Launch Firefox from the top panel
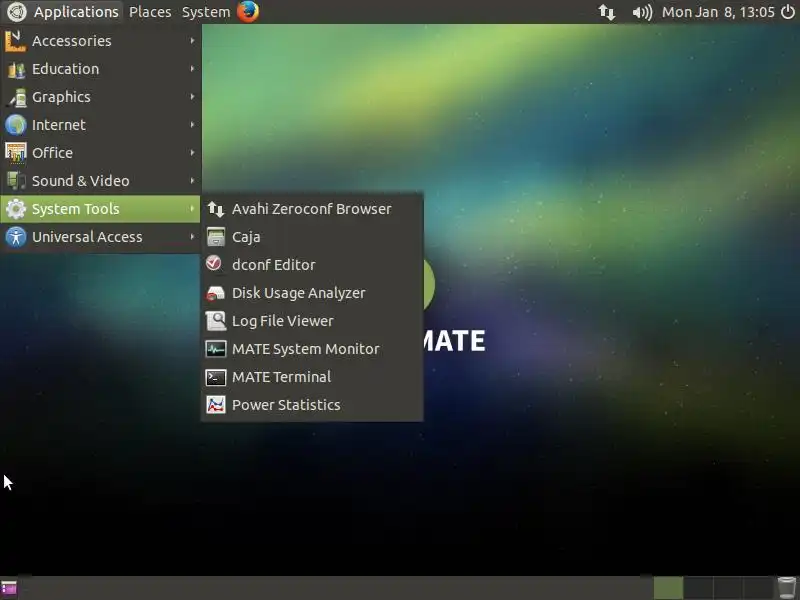 point(248,11)
